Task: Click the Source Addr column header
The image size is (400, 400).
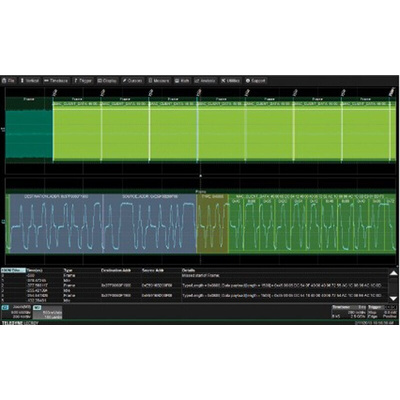Action: [153, 270]
